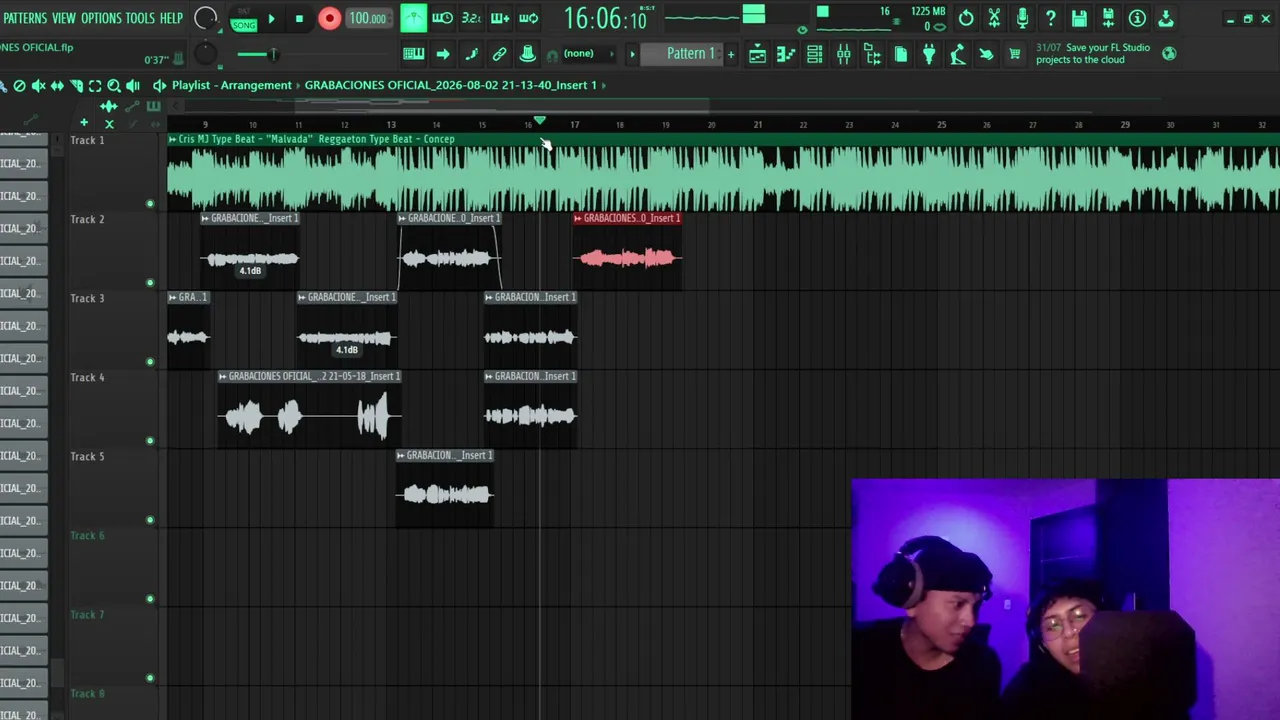Open the project files icon
Screen dimensions: 1280x720
pos(901,54)
